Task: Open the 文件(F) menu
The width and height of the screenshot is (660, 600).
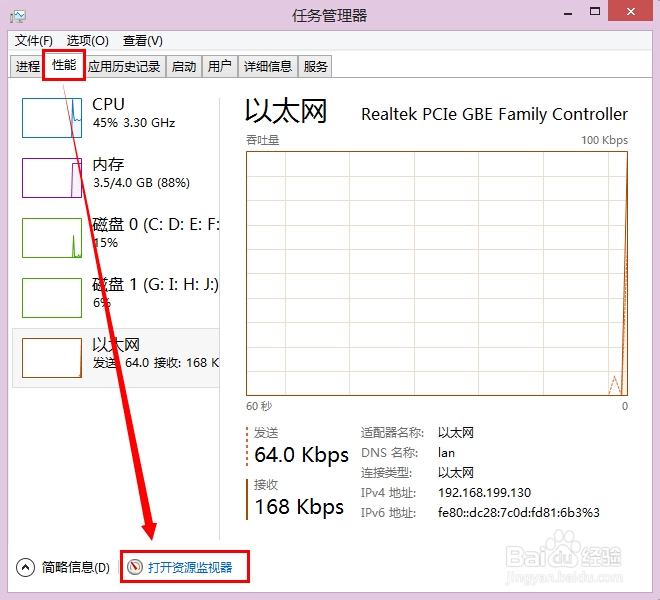Action: click(34, 41)
